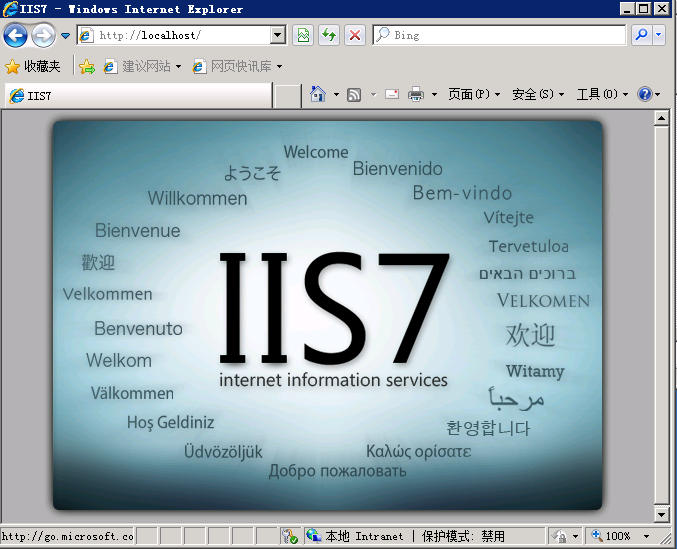Click the Bing search magnifier button

click(x=641, y=35)
